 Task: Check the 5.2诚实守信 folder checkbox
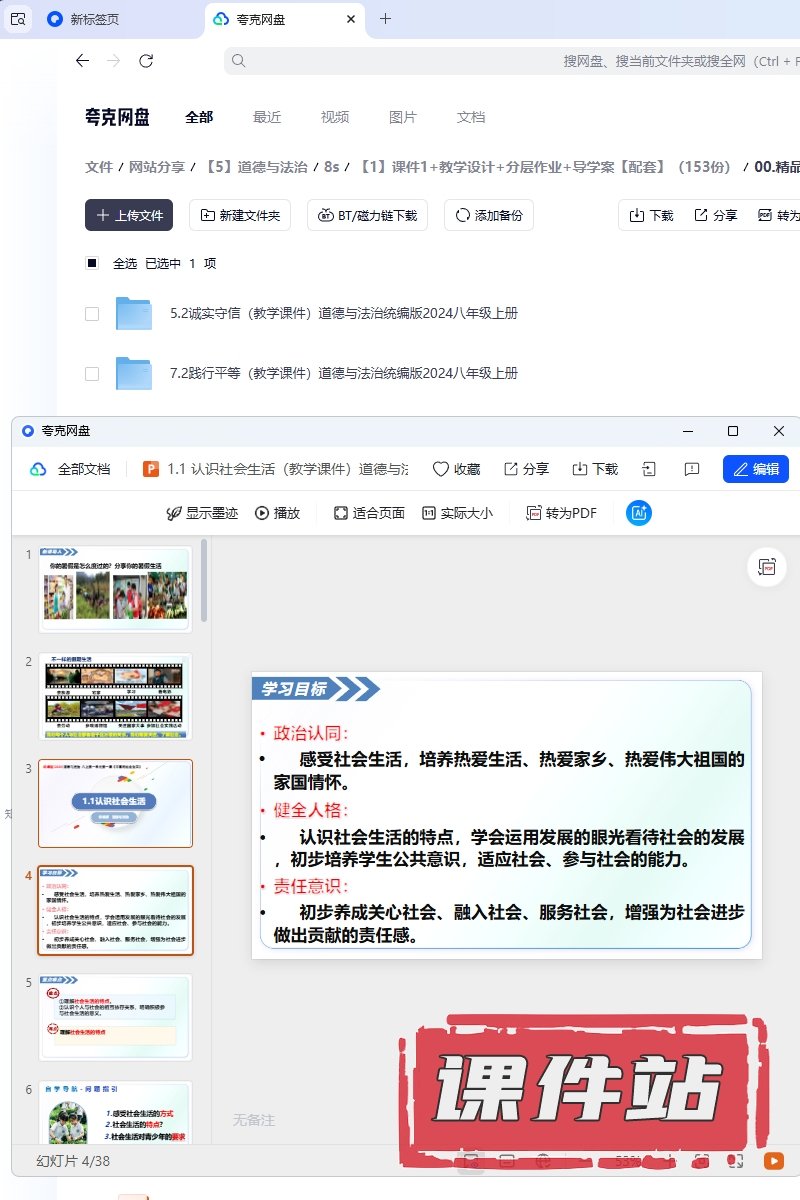point(92,314)
